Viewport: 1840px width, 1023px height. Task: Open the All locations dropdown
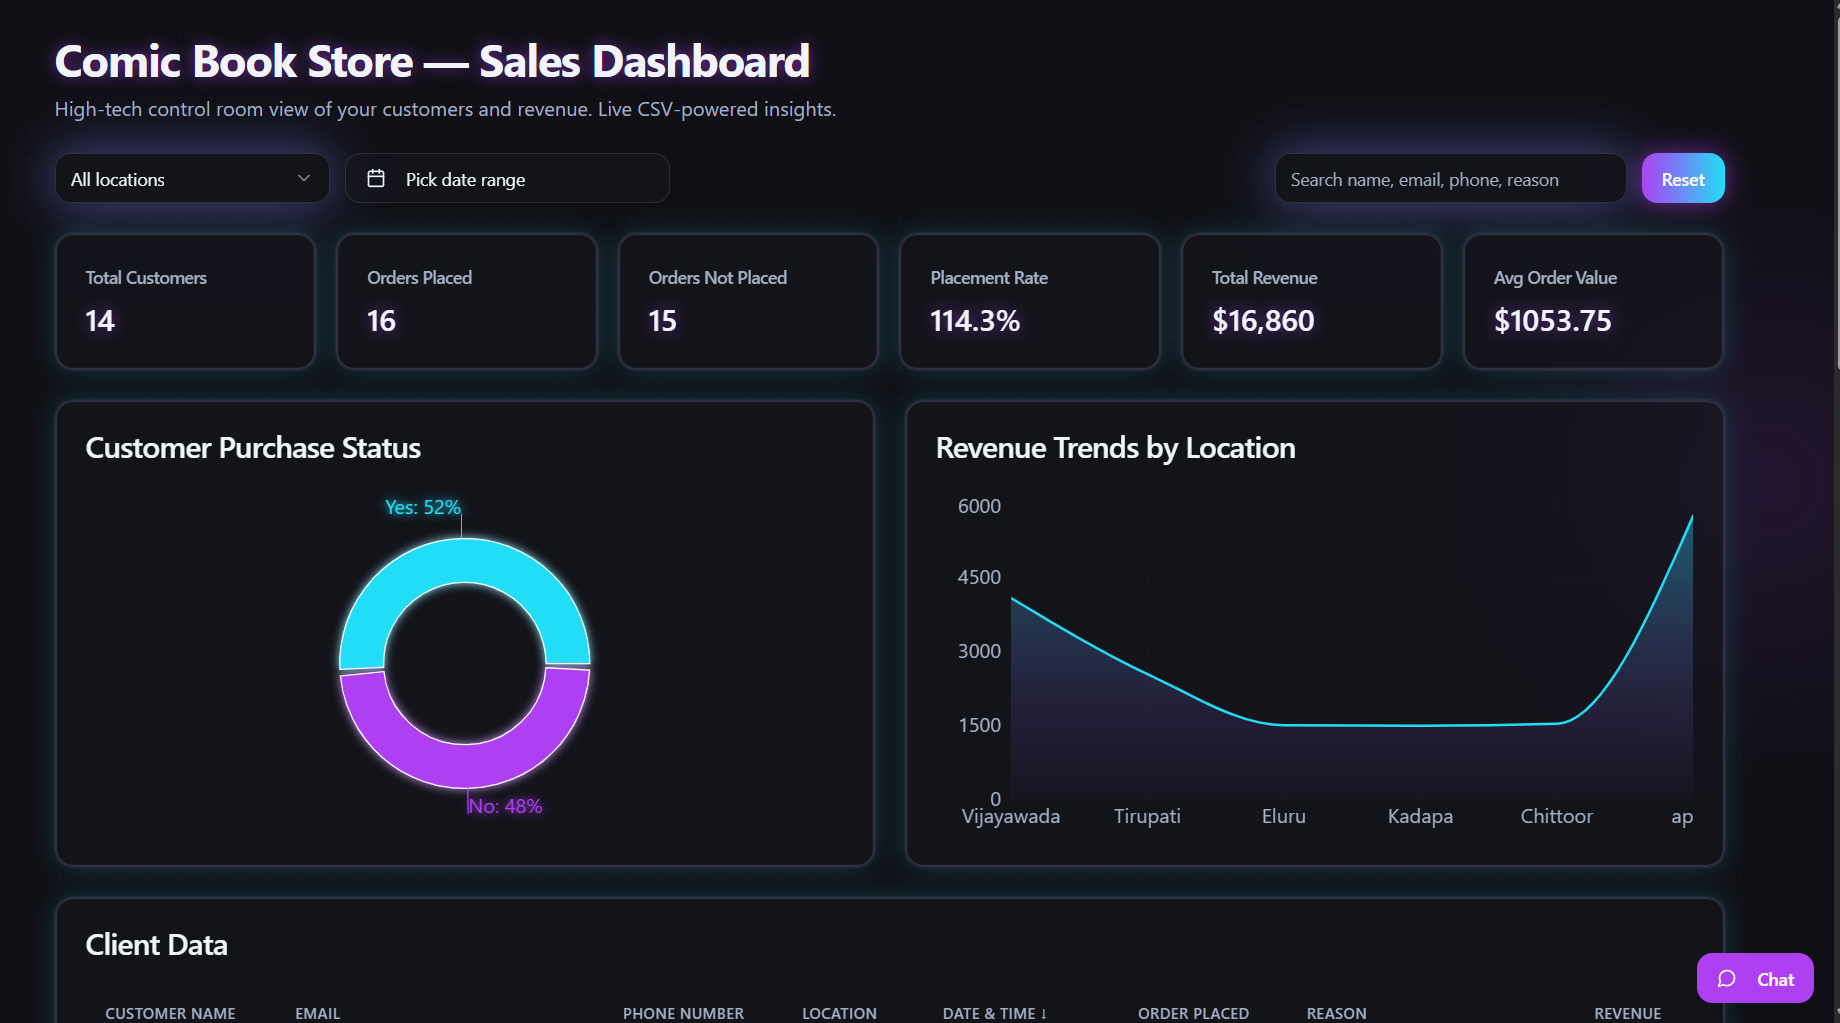[190, 178]
